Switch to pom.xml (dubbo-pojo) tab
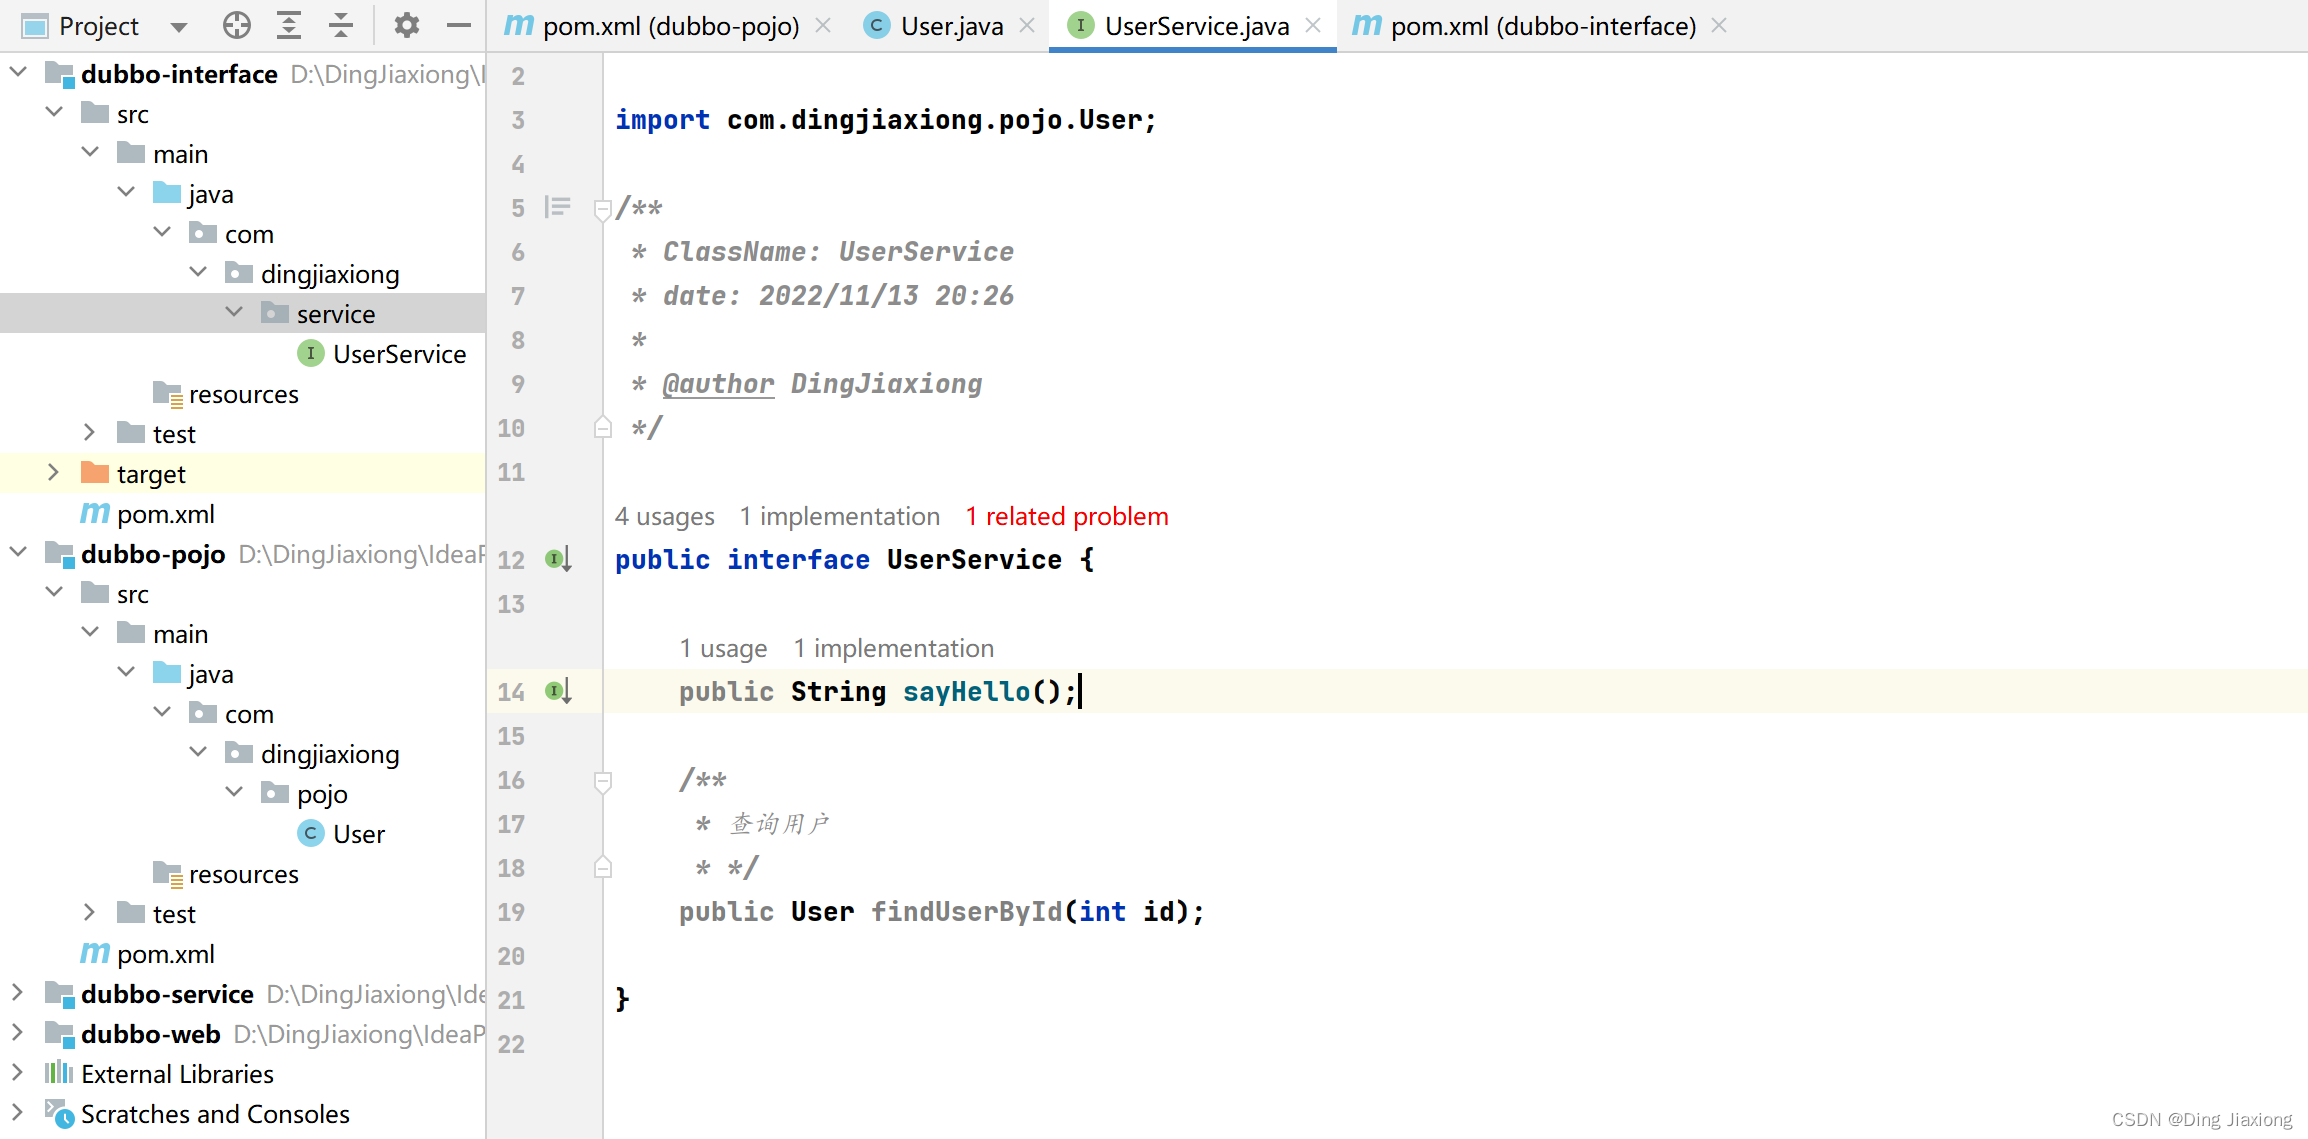 pyautogui.click(x=670, y=26)
